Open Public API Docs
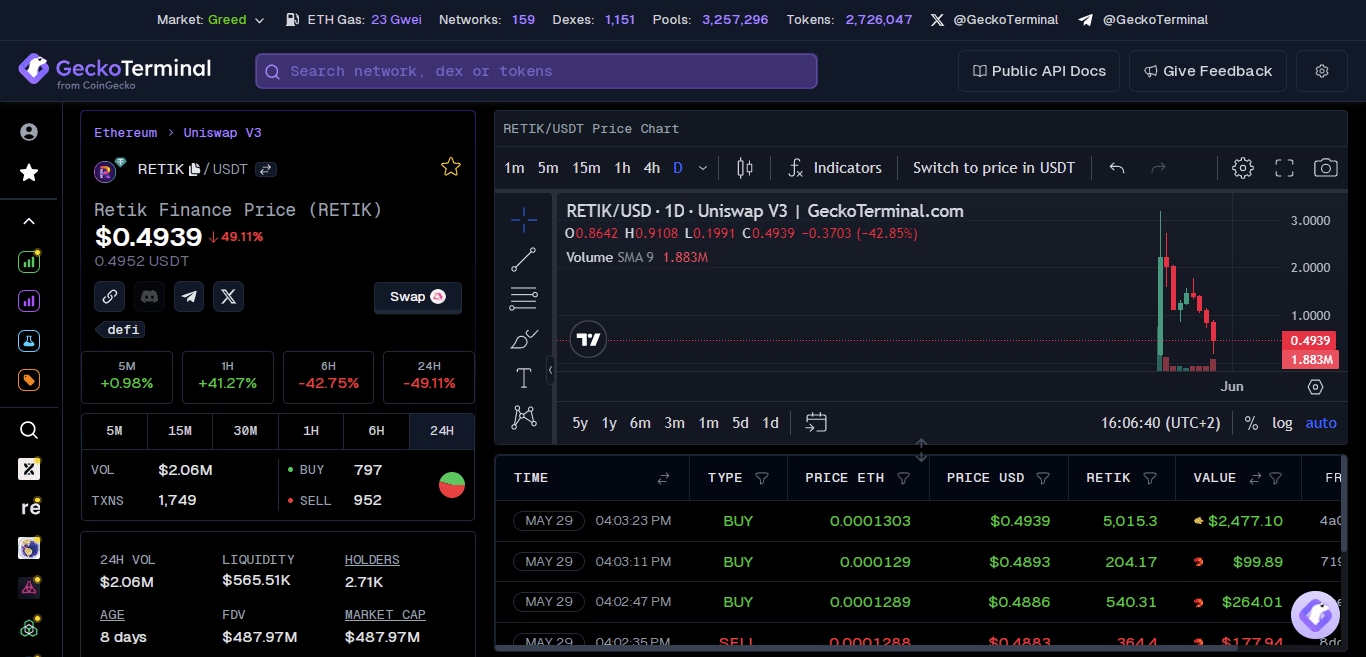The height and width of the screenshot is (657, 1366). pos(1039,71)
